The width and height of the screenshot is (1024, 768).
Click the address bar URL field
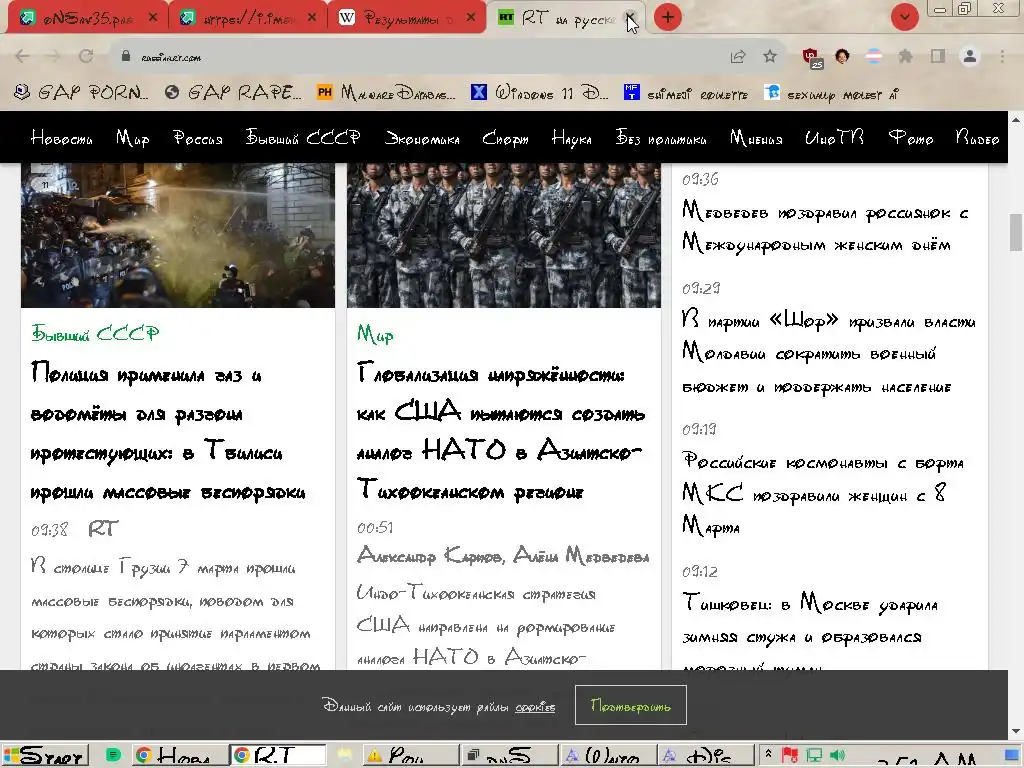pos(418,57)
